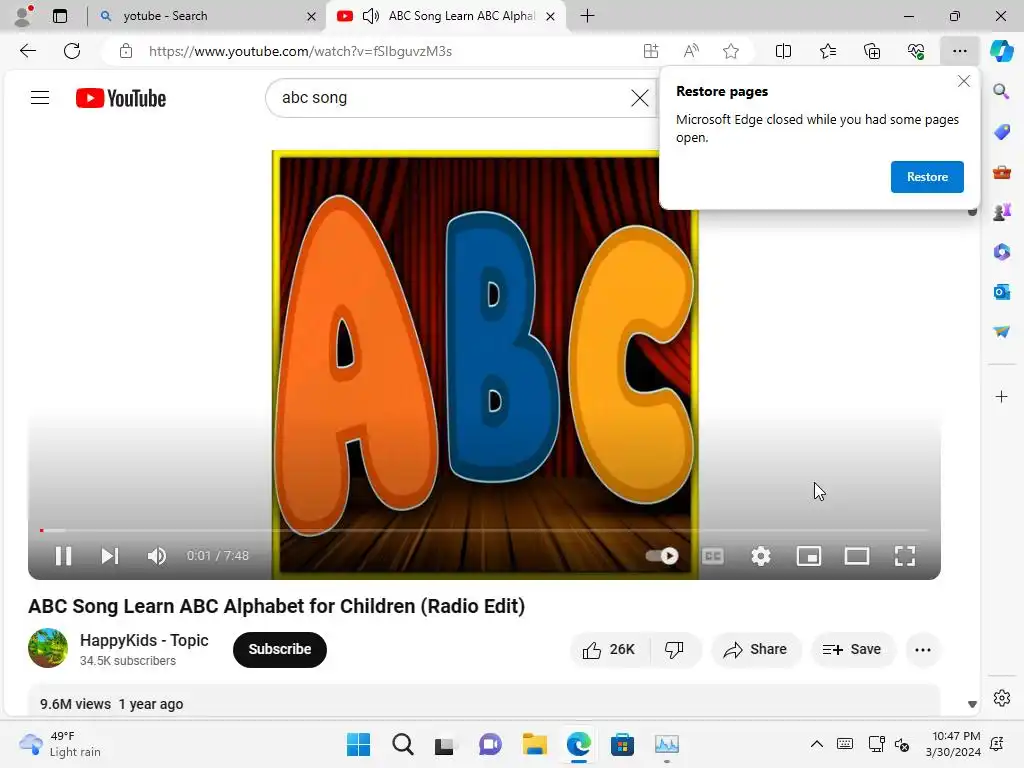Clear the YouTube search text
Screen dimensions: 1024x768
click(x=640, y=98)
